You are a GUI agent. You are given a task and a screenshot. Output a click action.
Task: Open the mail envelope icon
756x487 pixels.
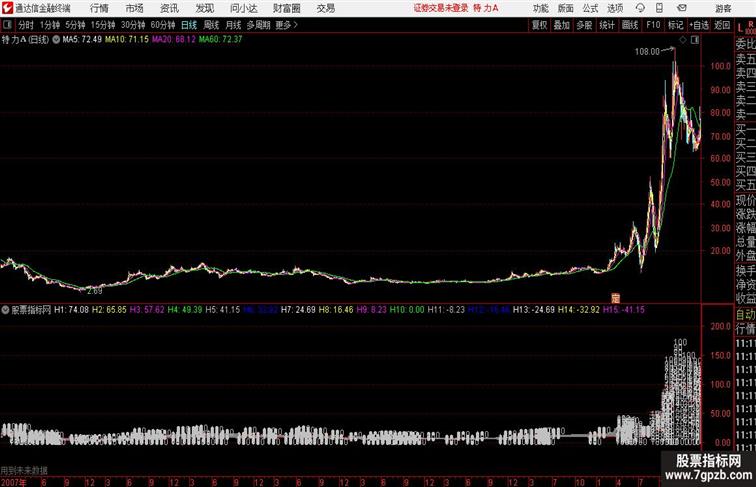[x=682, y=8]
